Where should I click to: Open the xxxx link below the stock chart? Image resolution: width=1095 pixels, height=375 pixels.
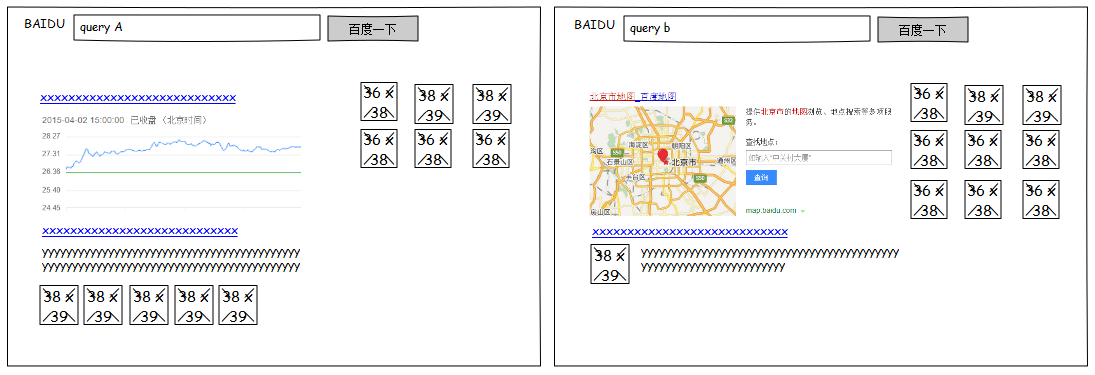point(140,231)
